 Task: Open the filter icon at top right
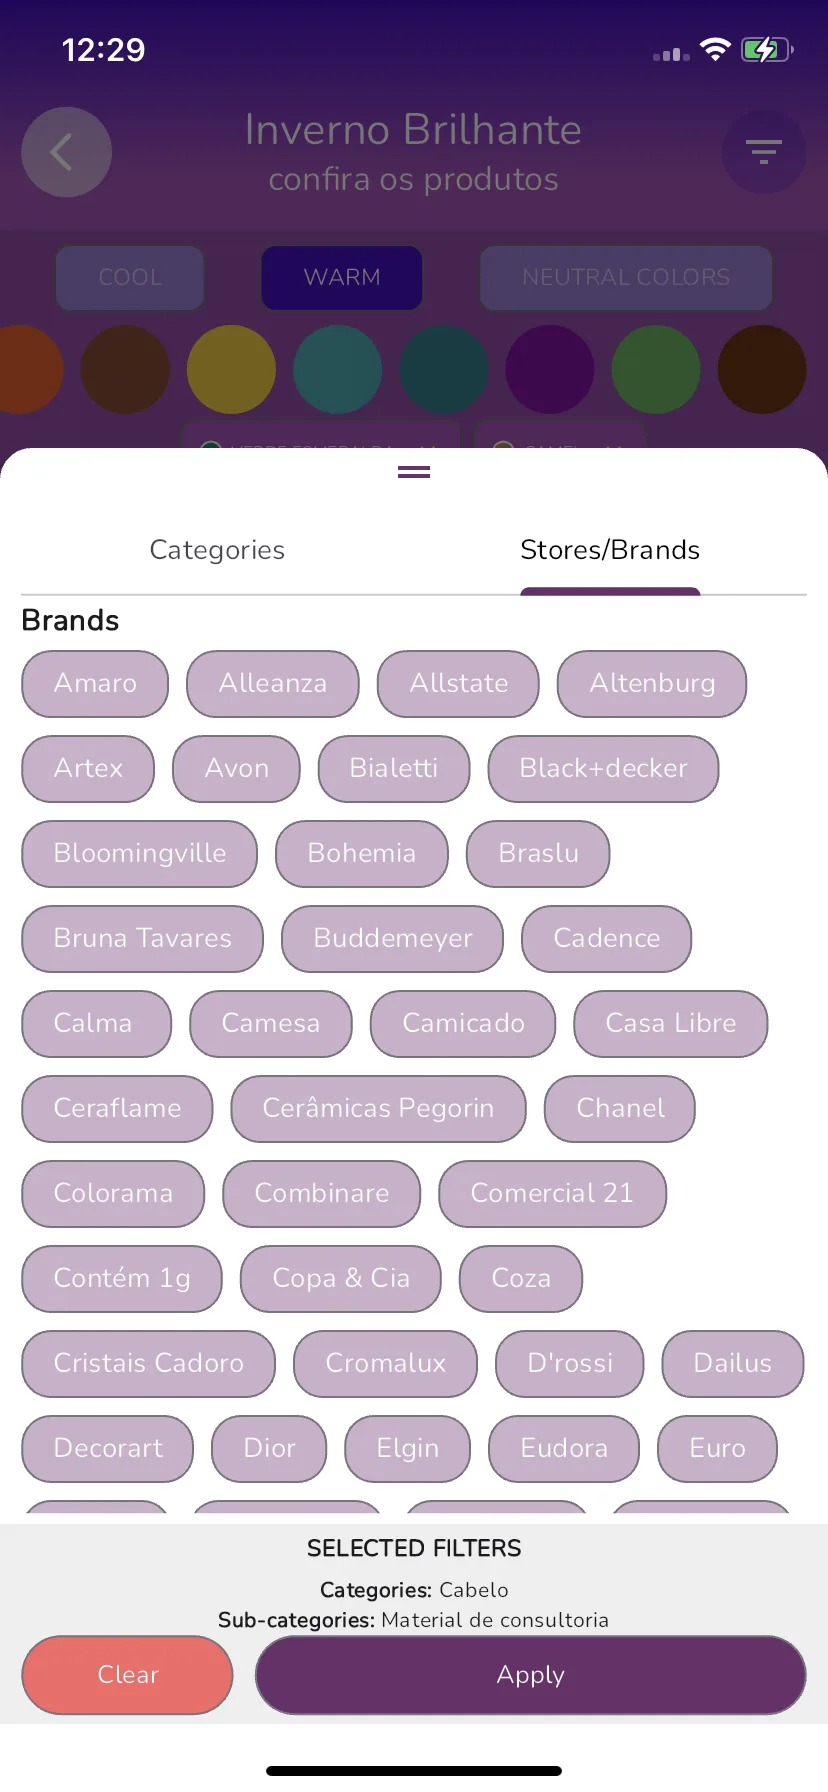pyautogui.click(x=764, y=152)
